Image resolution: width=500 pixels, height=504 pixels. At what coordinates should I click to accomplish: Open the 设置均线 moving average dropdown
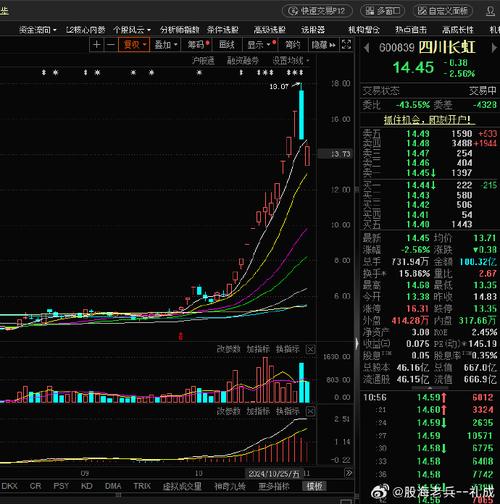291,61
